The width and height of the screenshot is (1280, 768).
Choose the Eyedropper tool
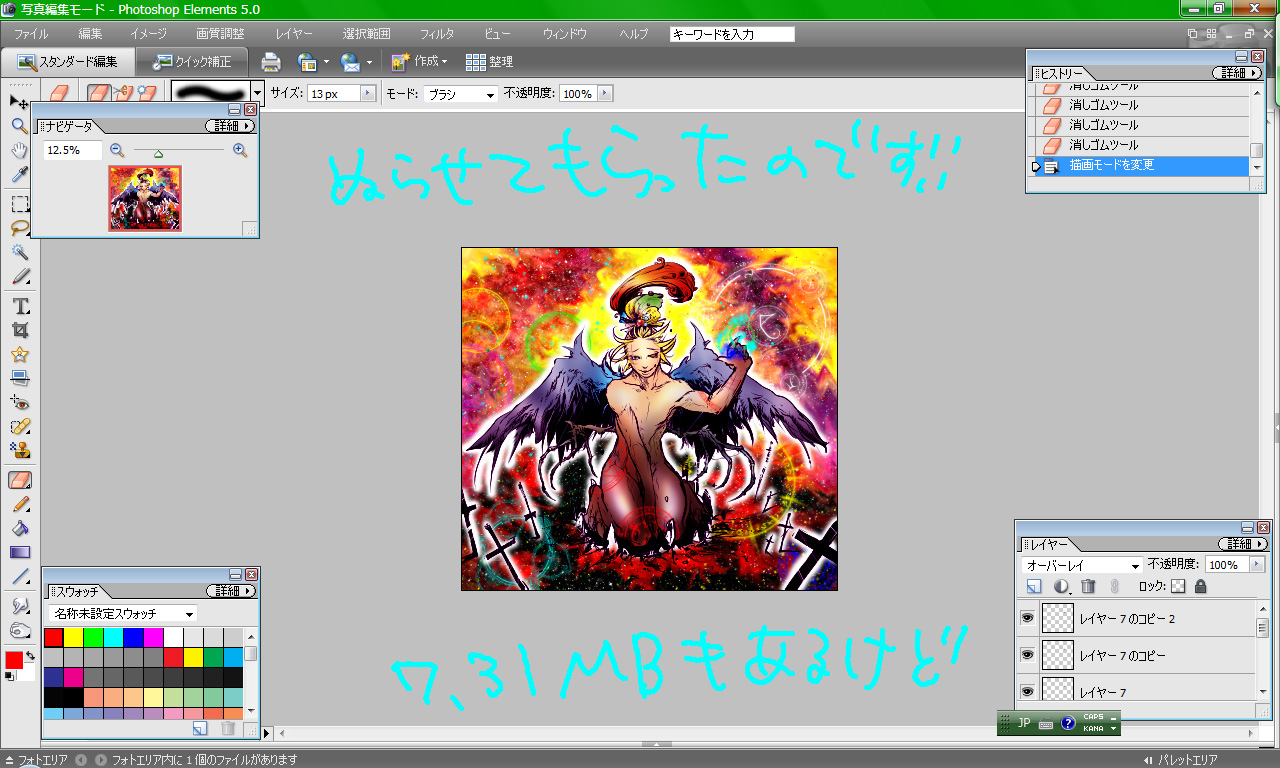coord(19,176)
